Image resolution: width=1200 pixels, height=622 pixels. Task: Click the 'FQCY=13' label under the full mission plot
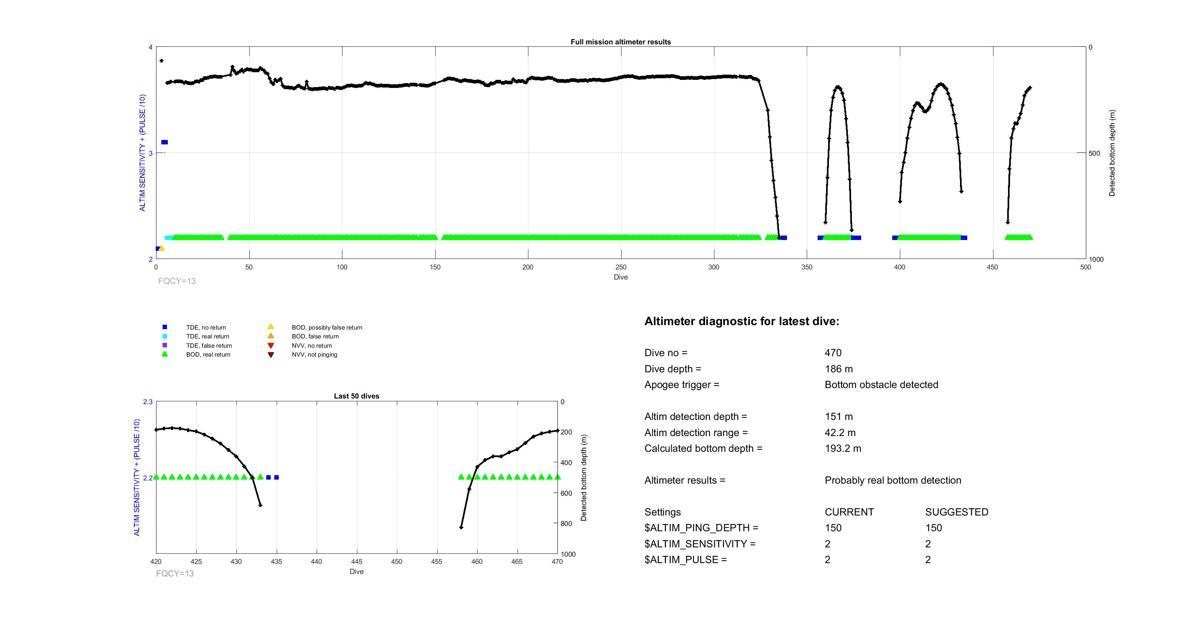[177, 281]
